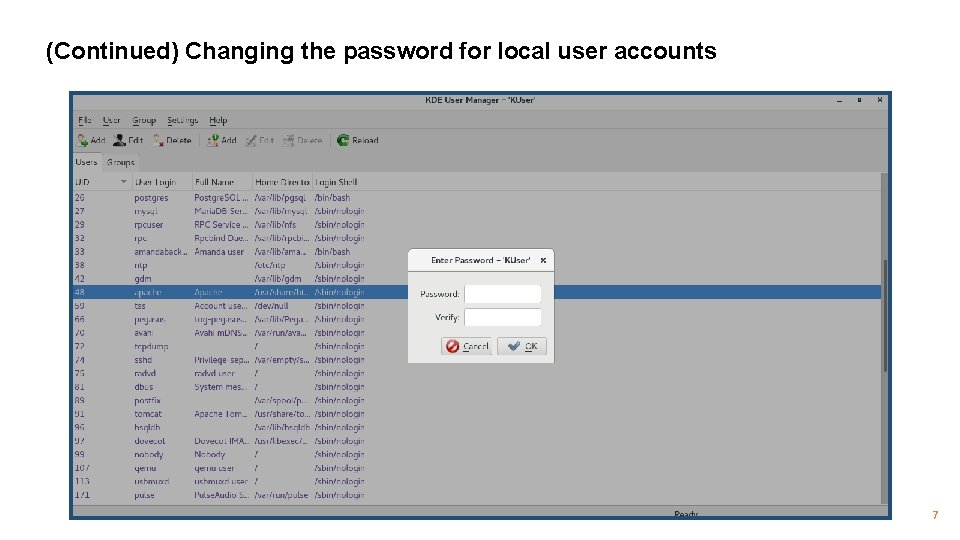Click the /var/lib/nfs home directory cell
The image size is (960, 540).
pyautogui.click(x=276, y=225)
